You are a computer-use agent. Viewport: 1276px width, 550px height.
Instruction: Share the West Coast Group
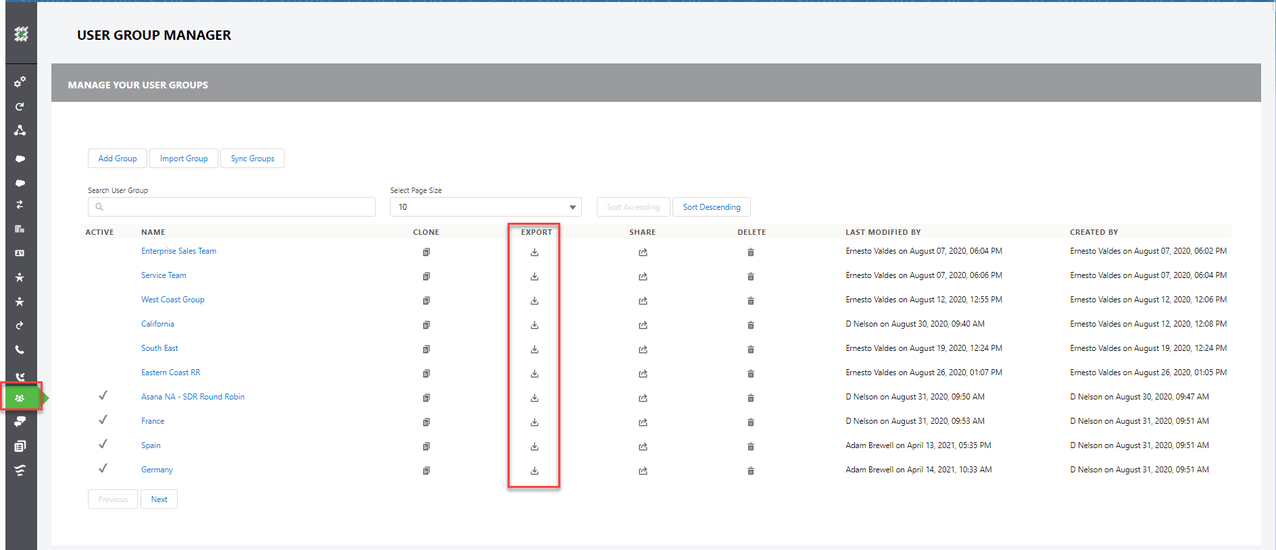[643, 301]
